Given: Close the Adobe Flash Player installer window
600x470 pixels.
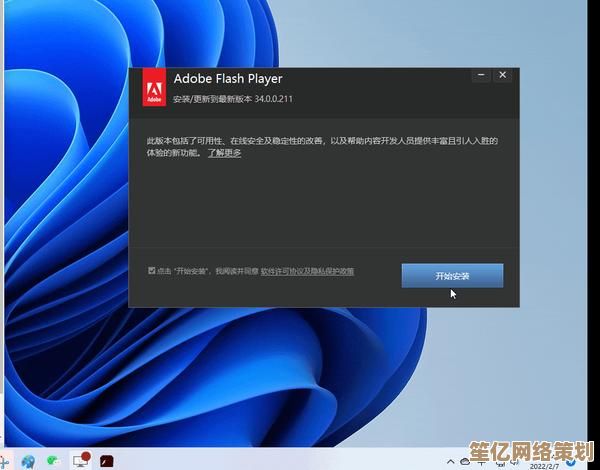Looking at the screenshot, I should [502, 75].
